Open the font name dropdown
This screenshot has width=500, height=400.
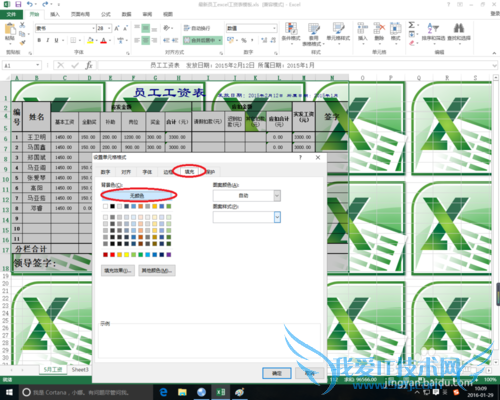(93, 28)
